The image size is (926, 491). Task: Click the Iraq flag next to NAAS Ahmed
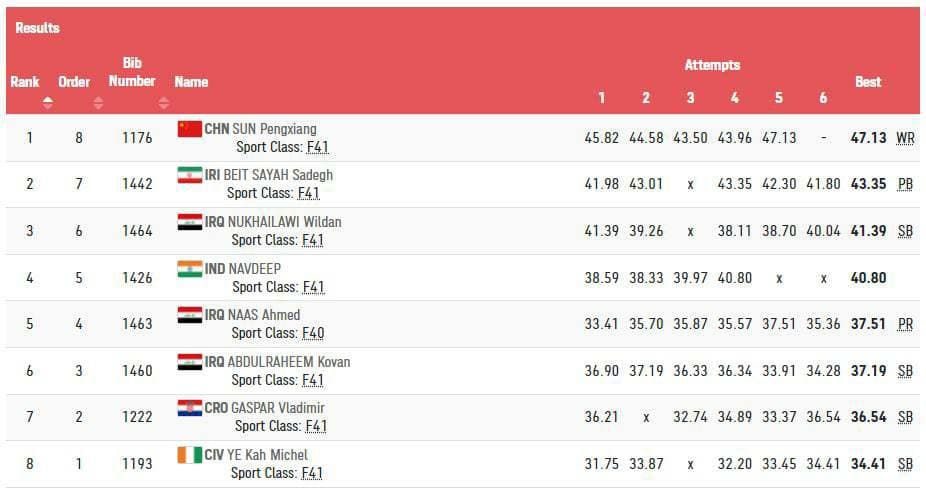click(189, 315)
